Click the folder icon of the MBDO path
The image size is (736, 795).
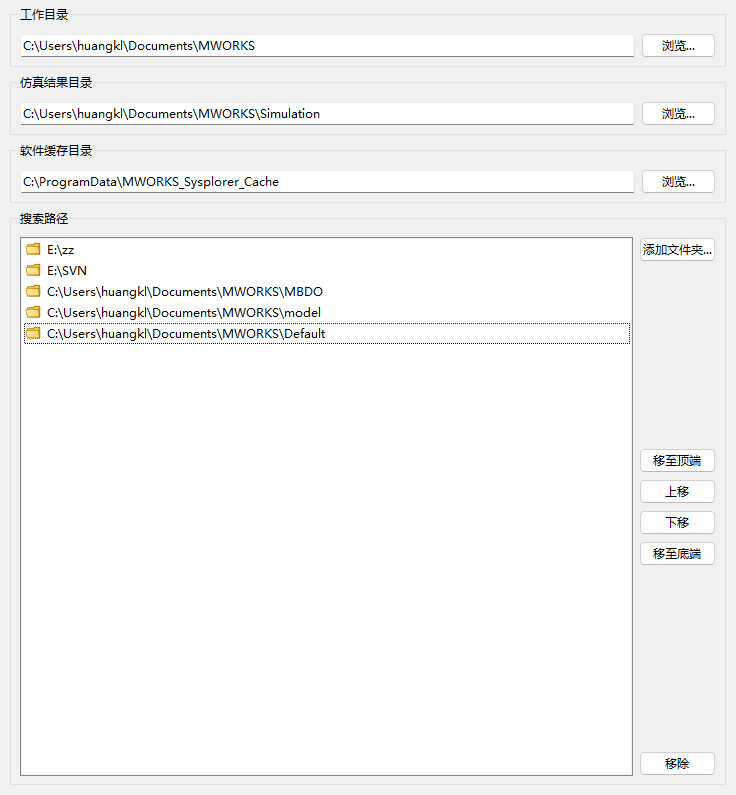click(x=33, y=292)
